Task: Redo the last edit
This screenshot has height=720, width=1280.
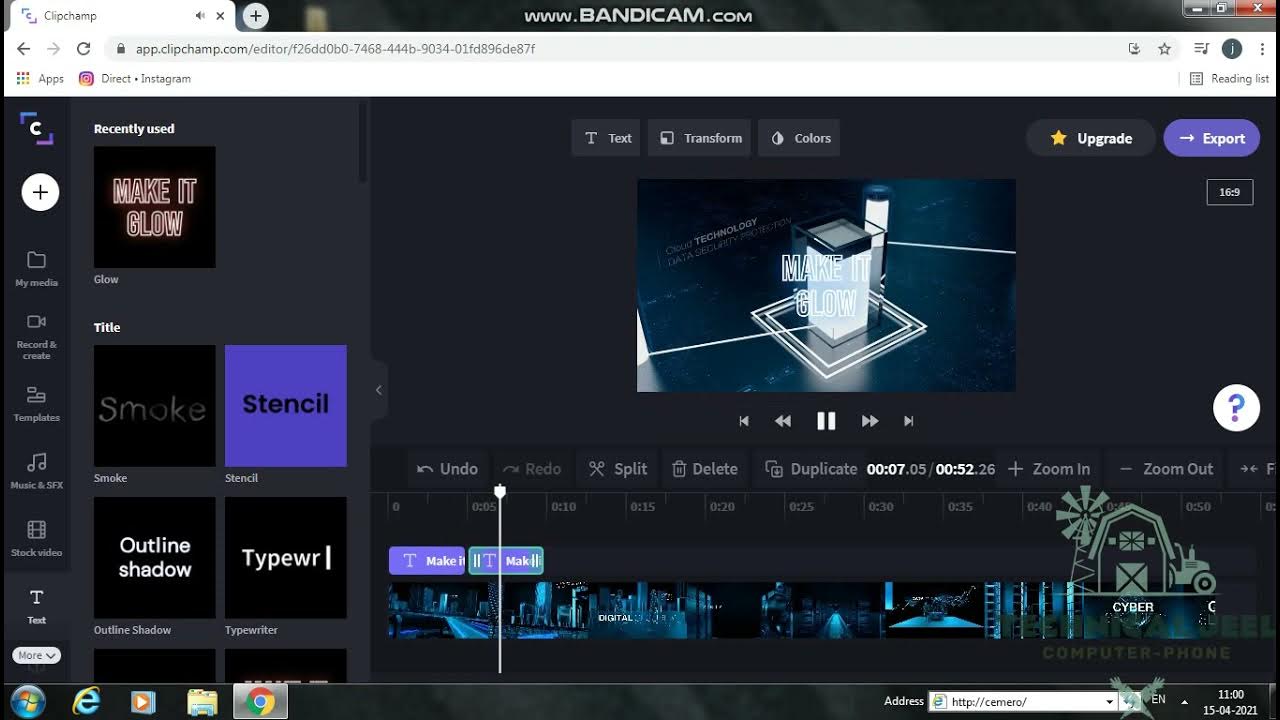Action: (531, 469)
